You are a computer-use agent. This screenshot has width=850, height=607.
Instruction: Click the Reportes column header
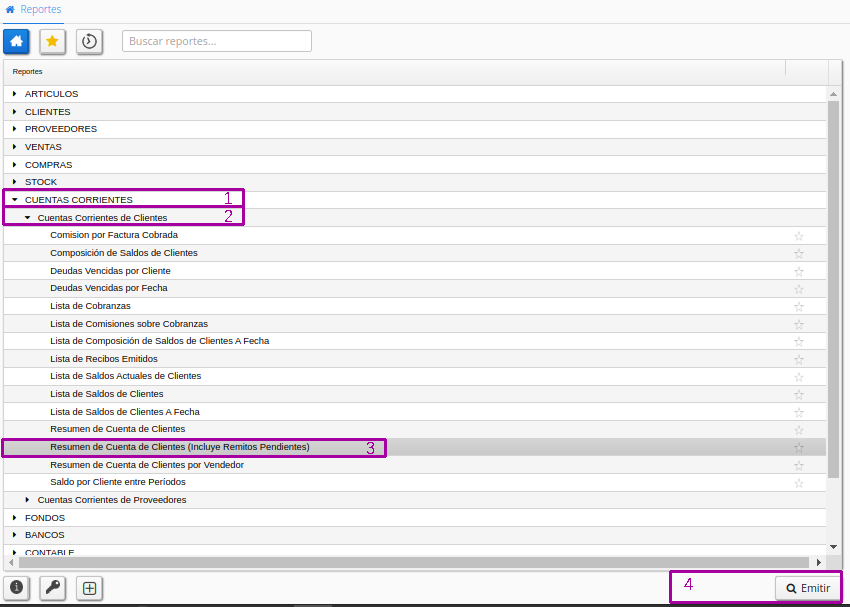394,72
